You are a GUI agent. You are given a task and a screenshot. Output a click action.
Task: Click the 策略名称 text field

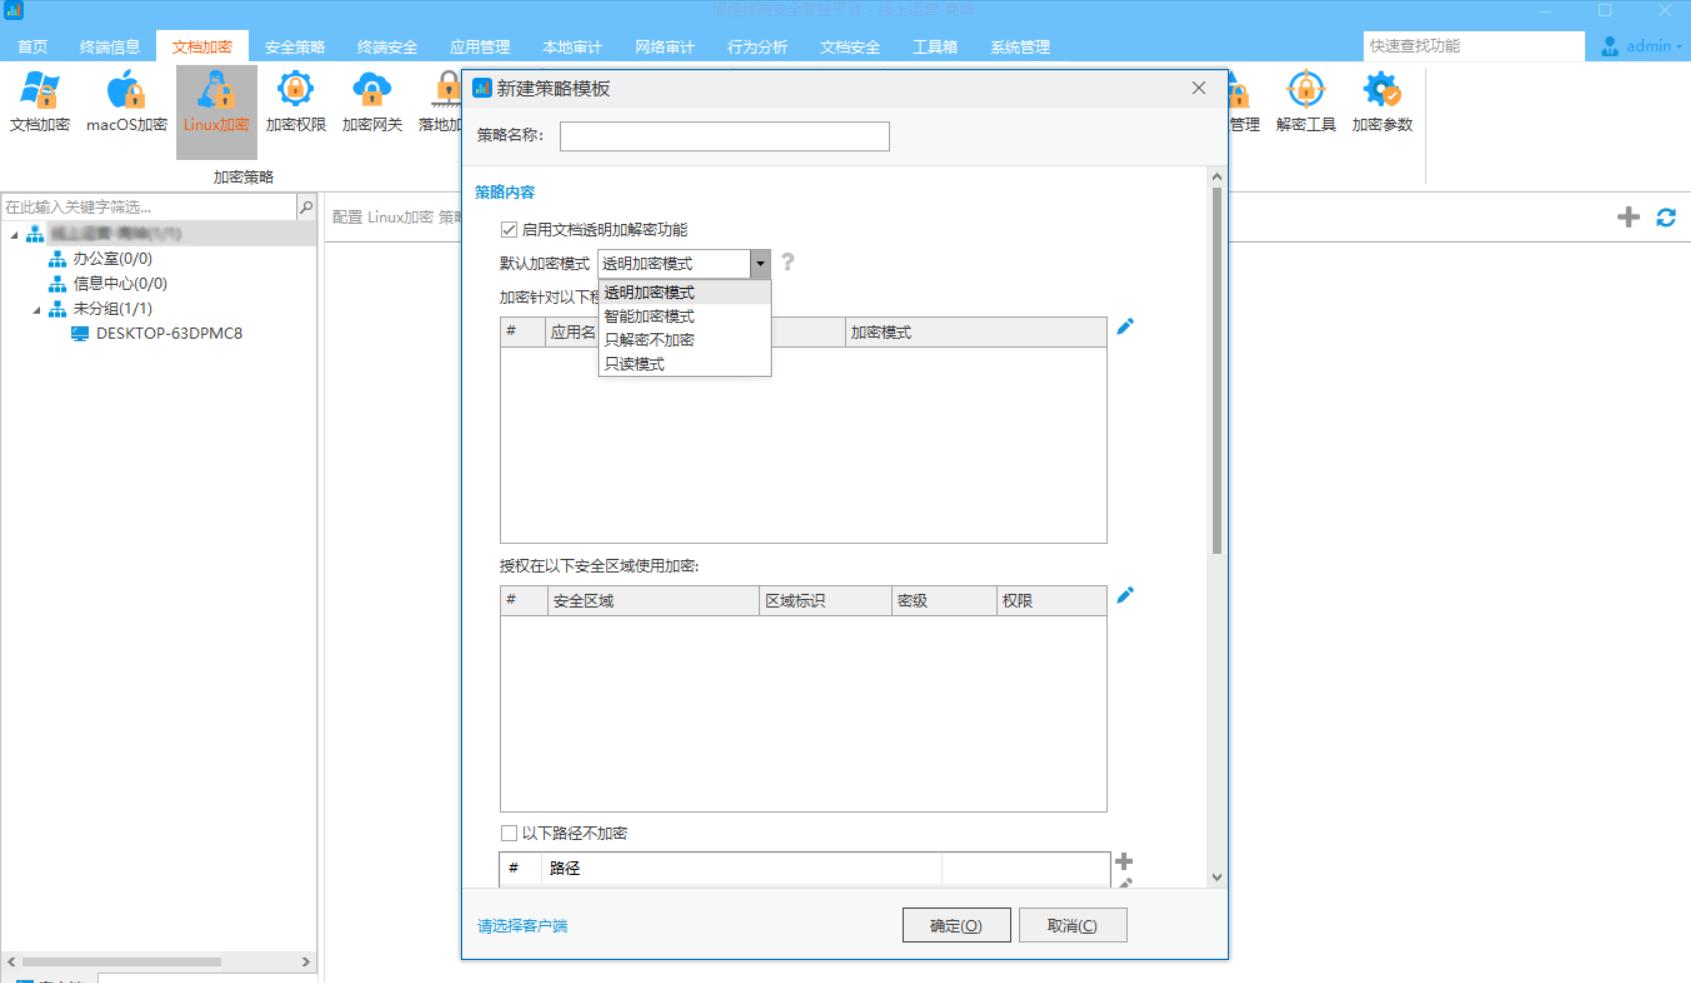click(x=724, y=137)
